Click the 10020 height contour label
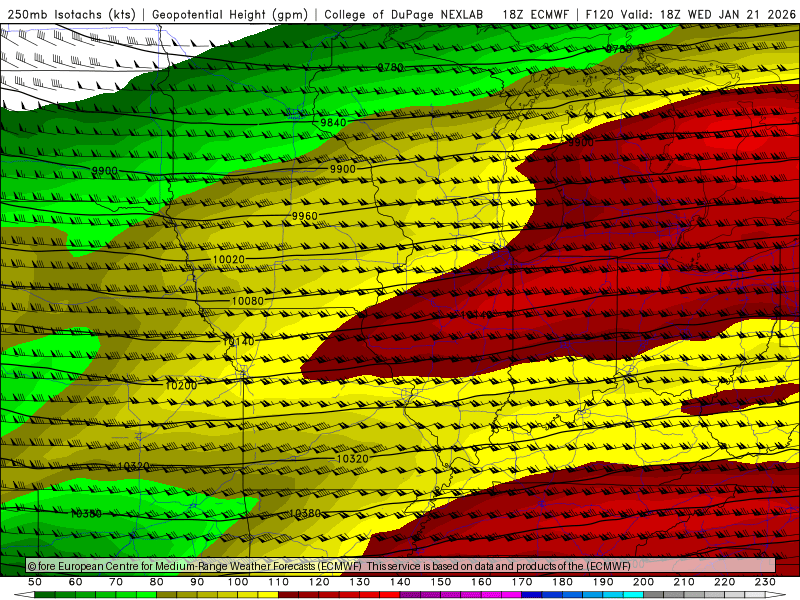 [x=228, y=260]
